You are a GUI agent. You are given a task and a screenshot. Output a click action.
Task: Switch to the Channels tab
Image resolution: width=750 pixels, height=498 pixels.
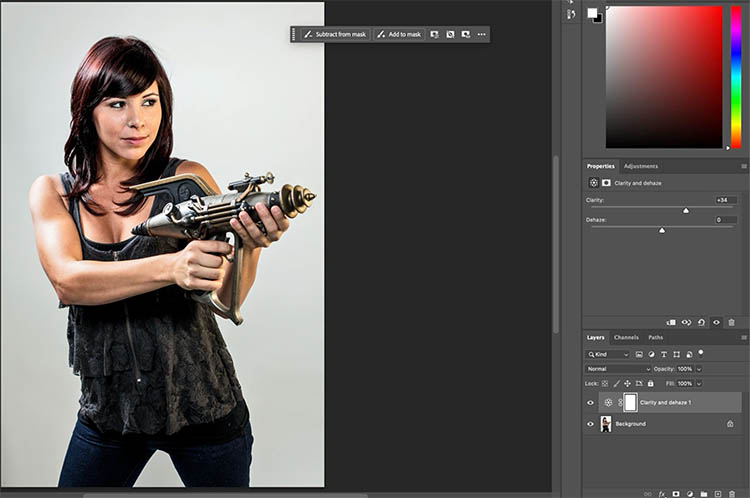[x=626, y=337]
